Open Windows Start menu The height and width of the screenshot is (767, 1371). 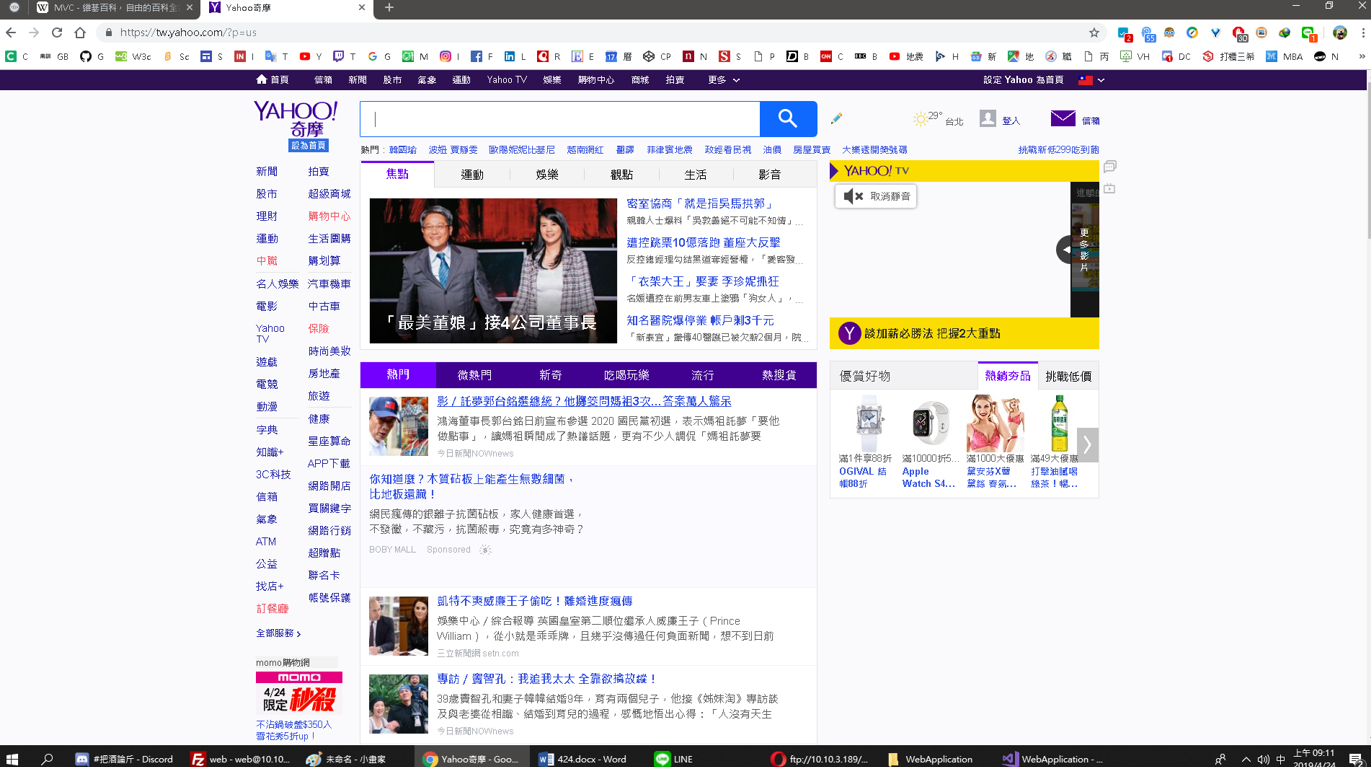13,759
